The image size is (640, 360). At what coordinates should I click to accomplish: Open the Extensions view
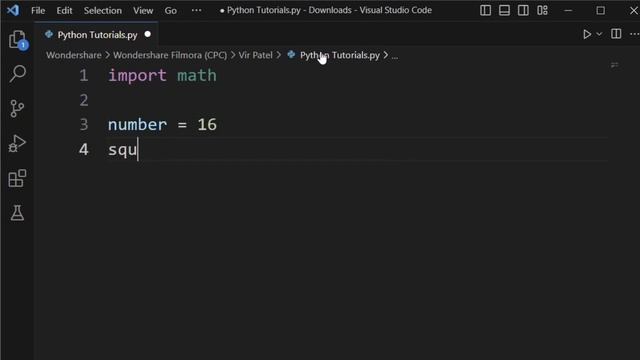17,178
